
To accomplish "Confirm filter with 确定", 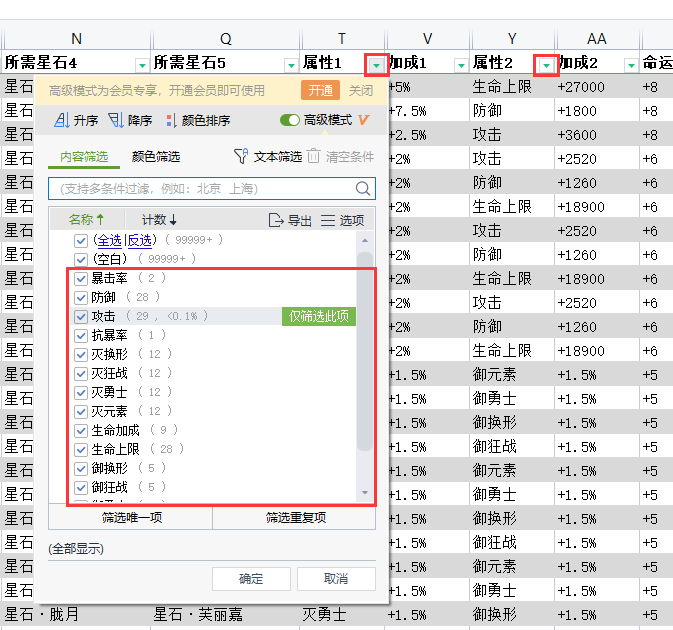I will pos(251,579).
